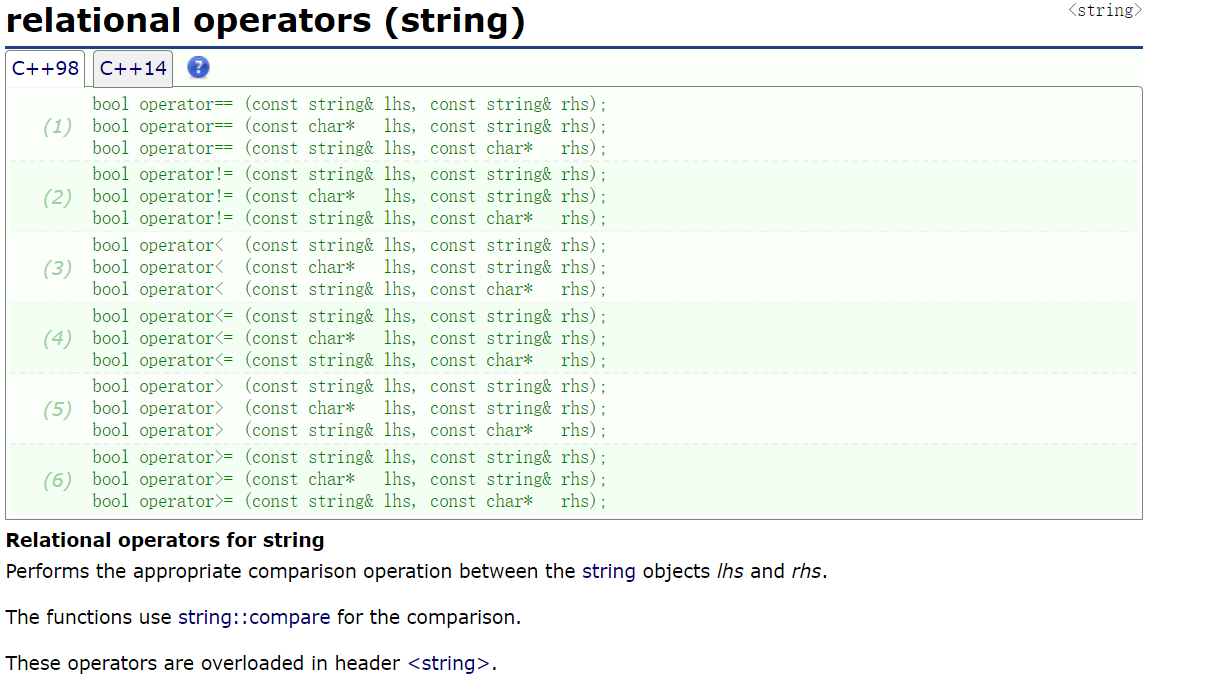Click the (4) marker beside operator<= overloads
This screenshot has width=1216, height=679.
[x=58, y=338]
